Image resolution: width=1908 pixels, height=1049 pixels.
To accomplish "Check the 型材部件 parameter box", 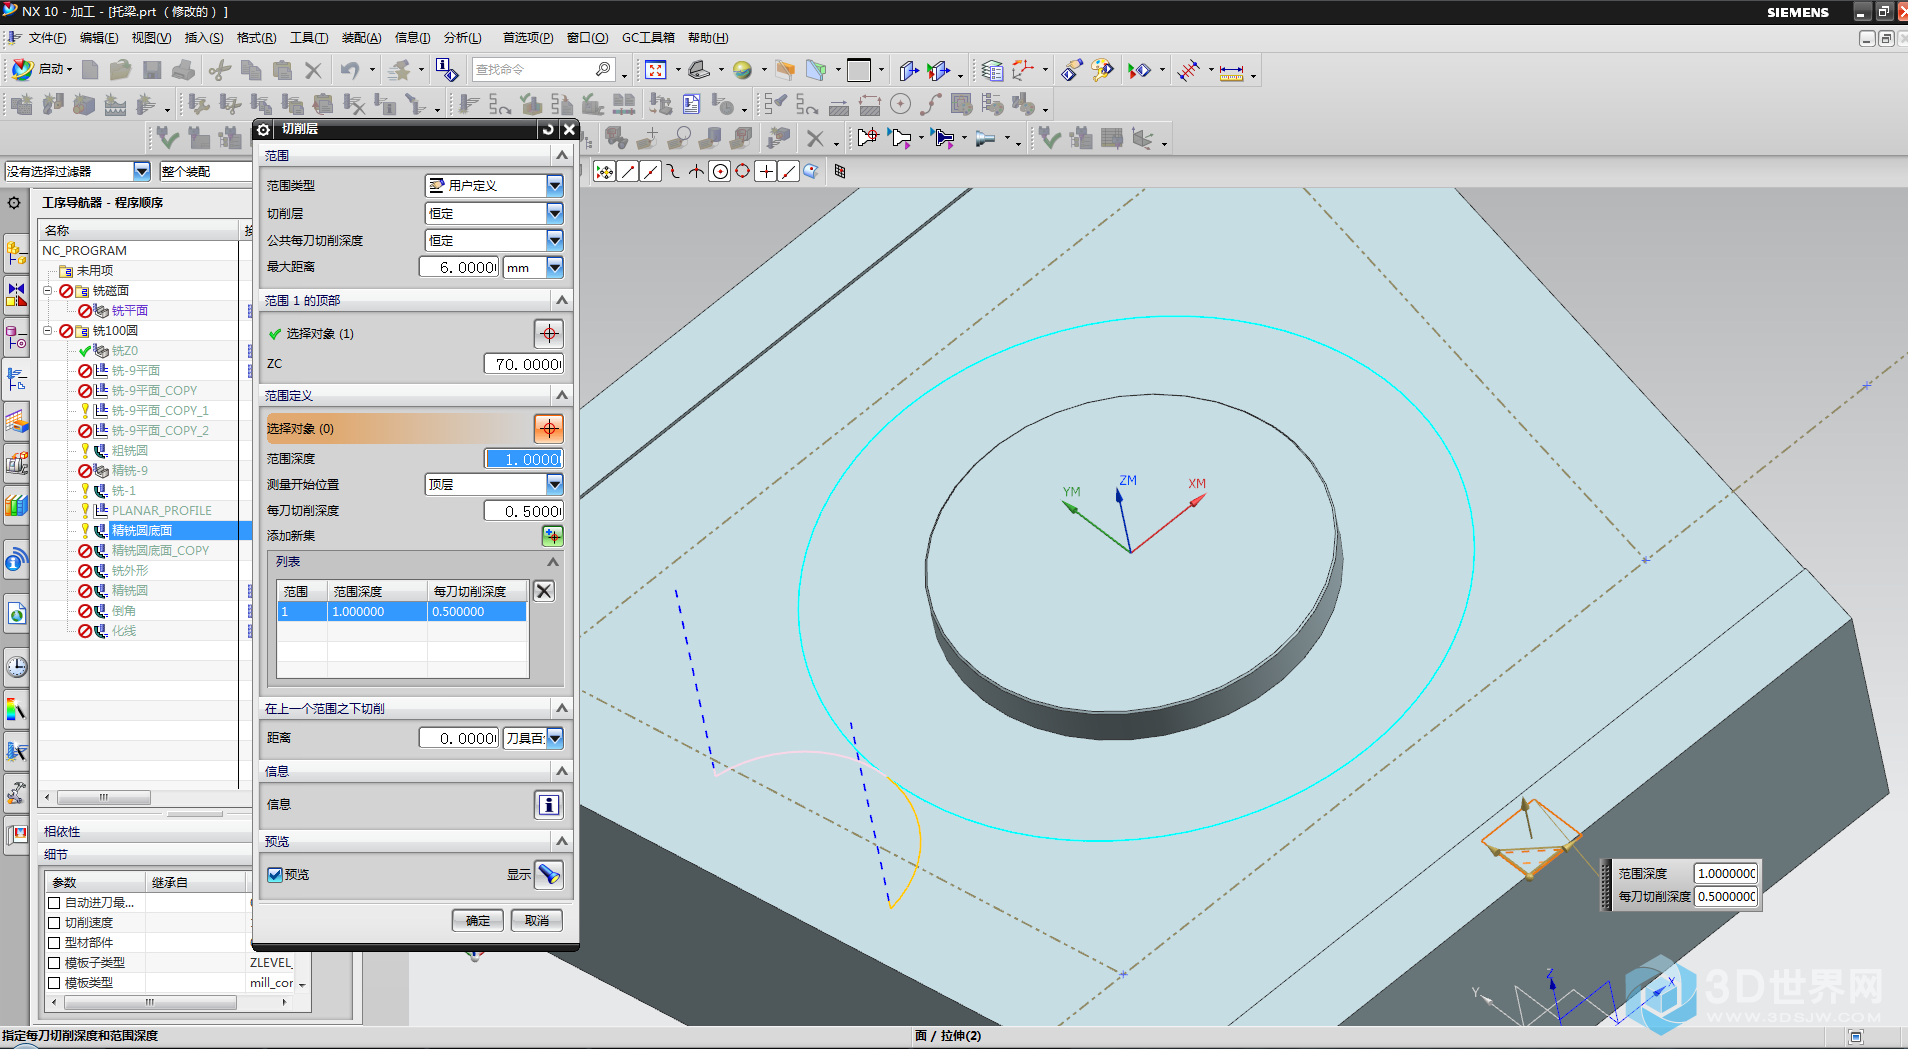I will tap(55, 943).
